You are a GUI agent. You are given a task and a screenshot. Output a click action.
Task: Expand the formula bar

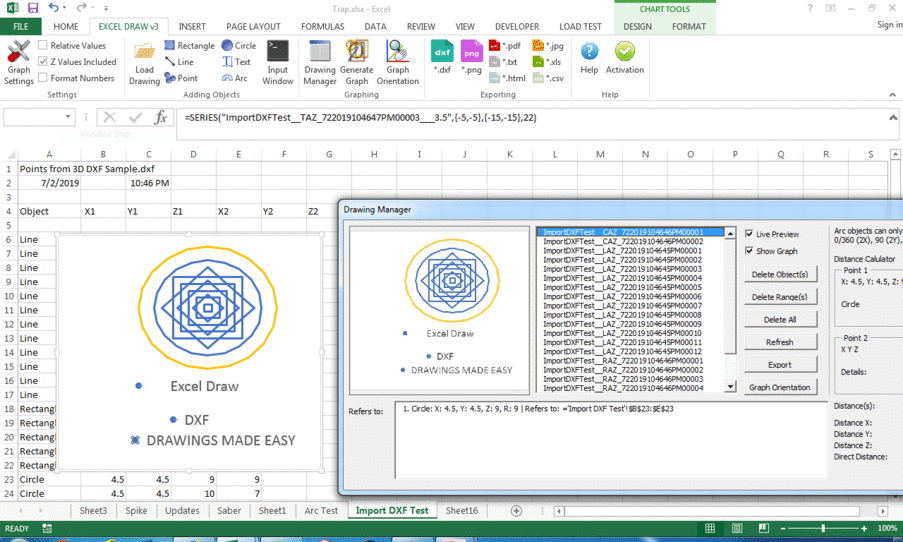[893, 118]
